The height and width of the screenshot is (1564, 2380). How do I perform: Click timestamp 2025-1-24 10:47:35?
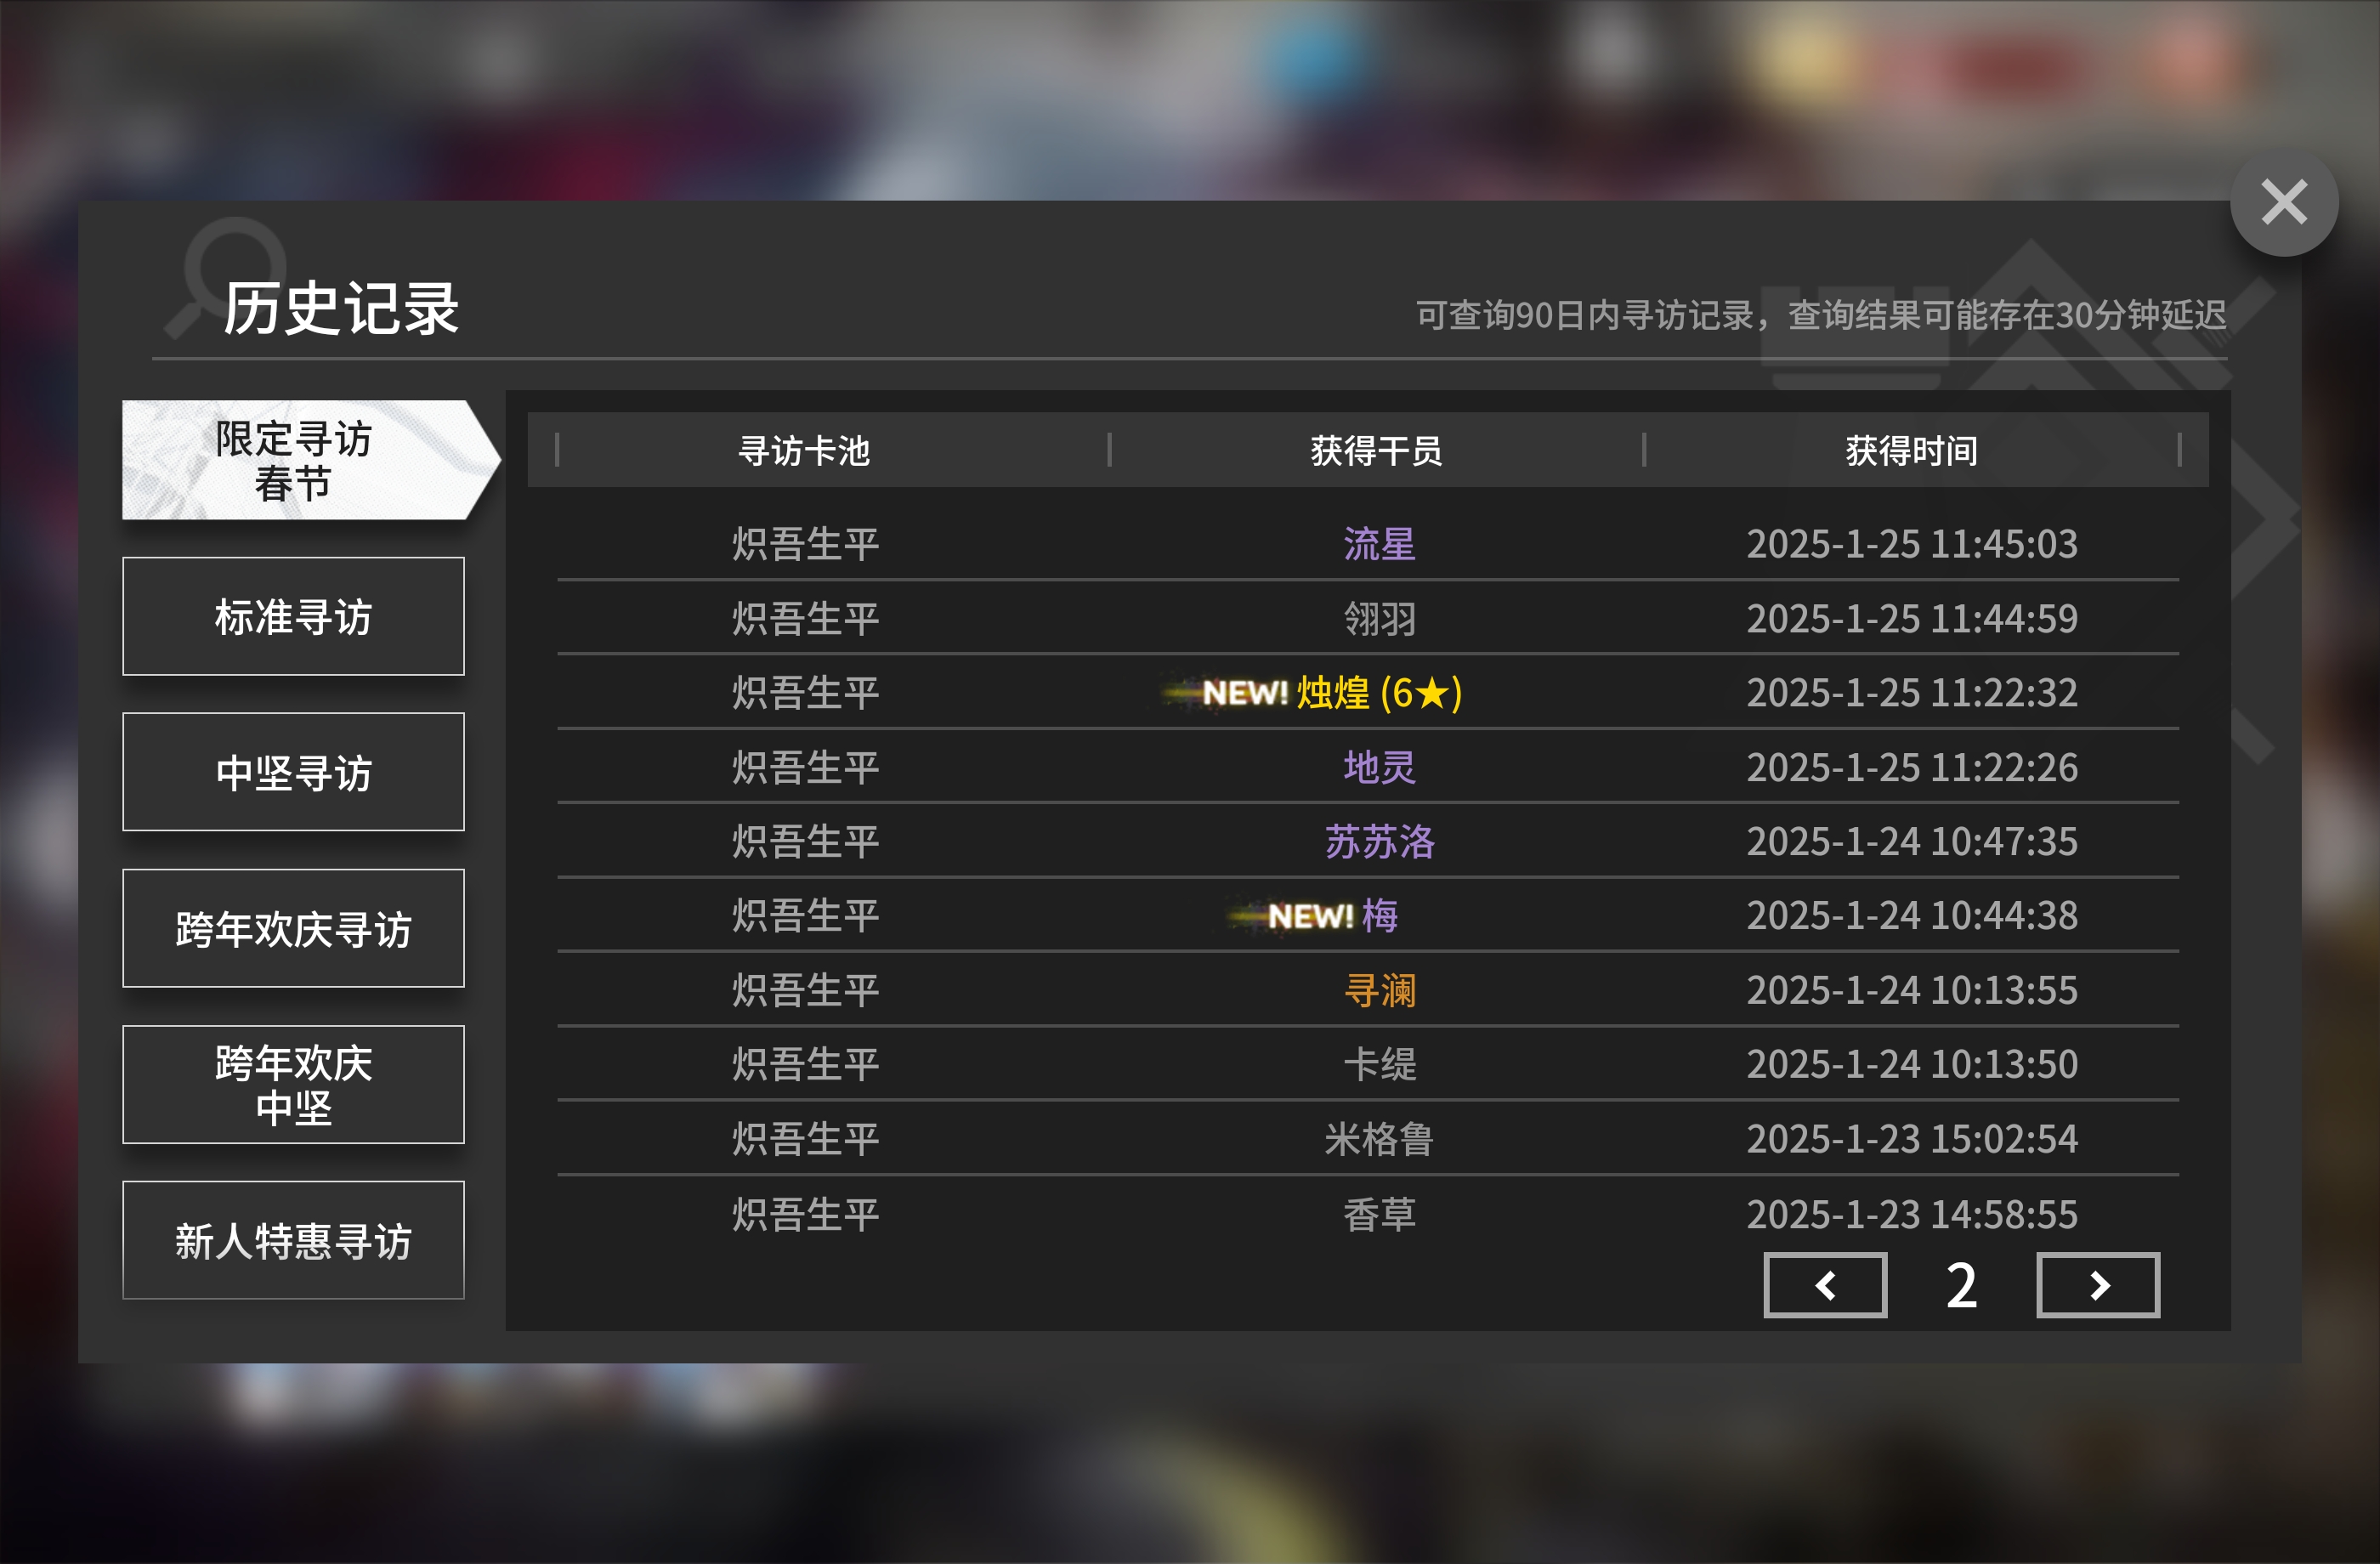1911,841
